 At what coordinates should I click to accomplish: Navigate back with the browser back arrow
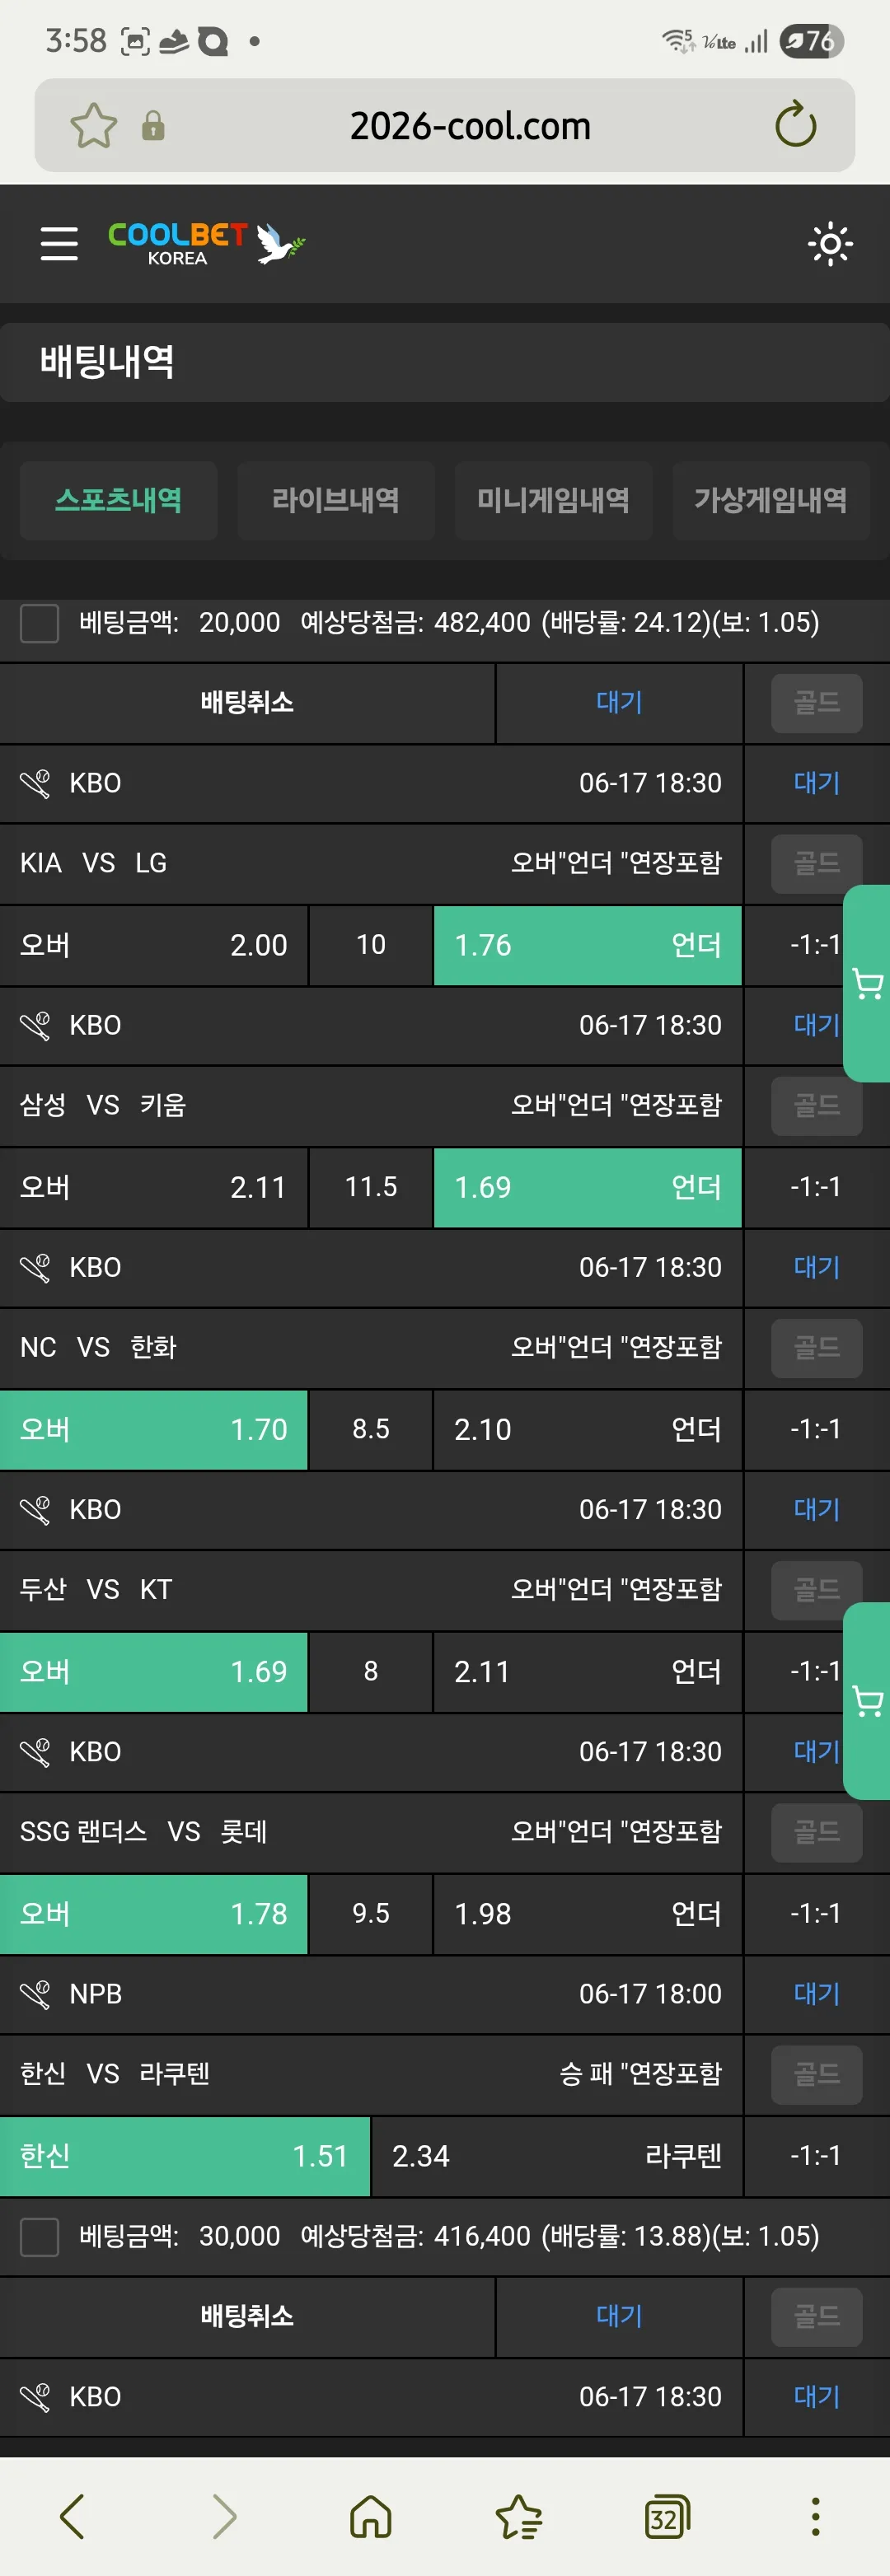pyautogui.click(x=73, y=2516)
